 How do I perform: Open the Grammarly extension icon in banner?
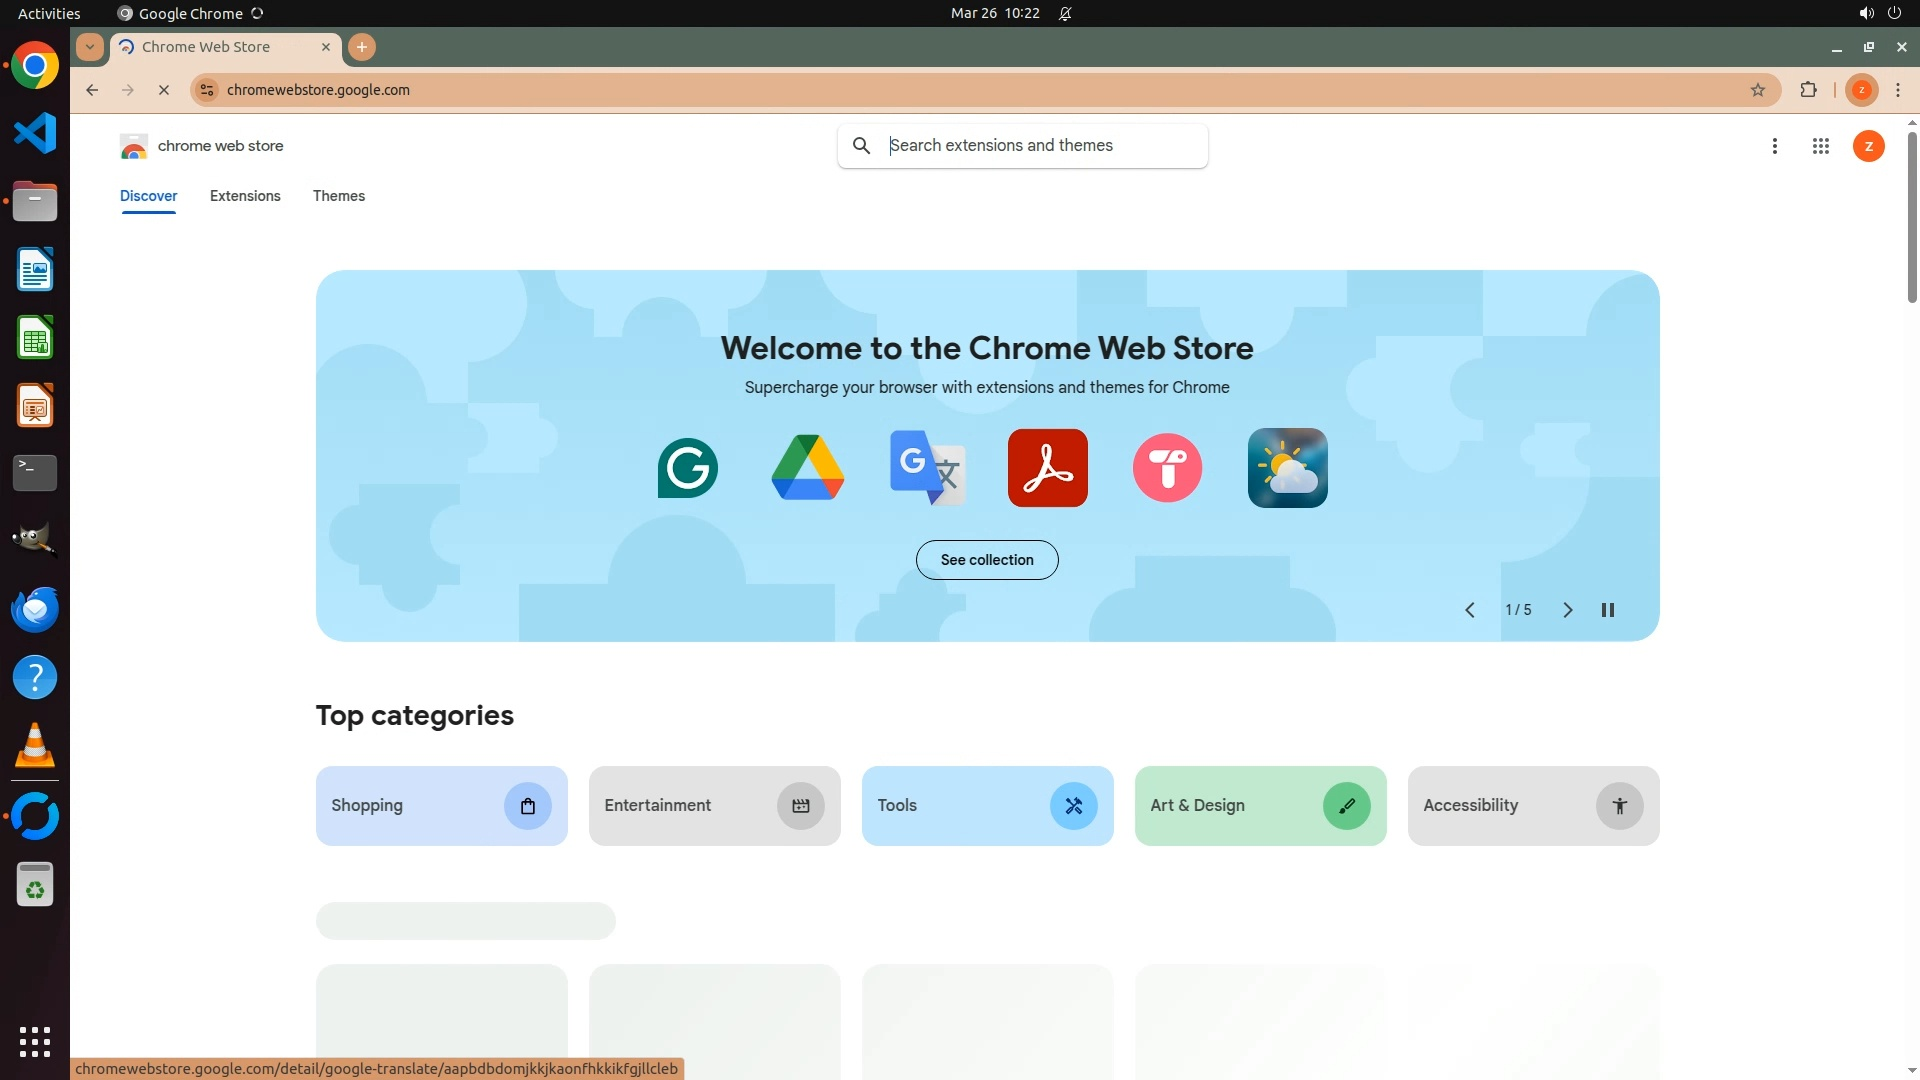click(688, 468)
